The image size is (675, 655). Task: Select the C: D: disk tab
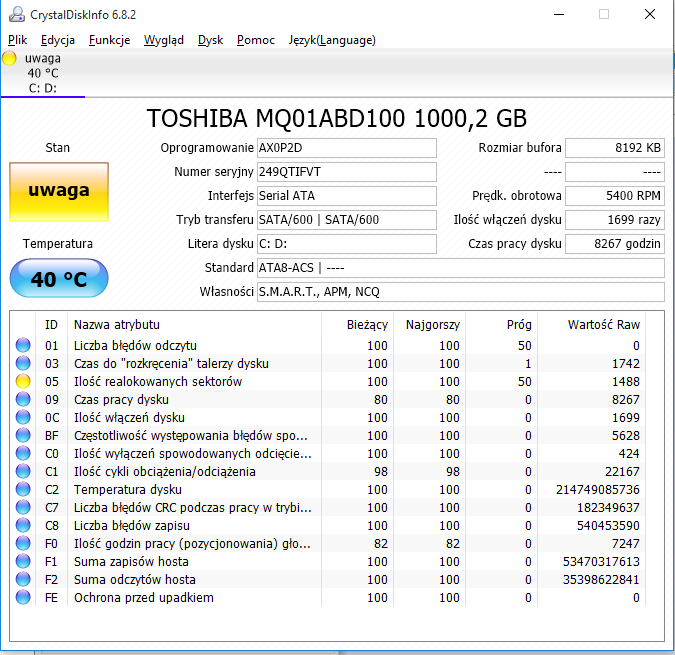pos(43,73)
